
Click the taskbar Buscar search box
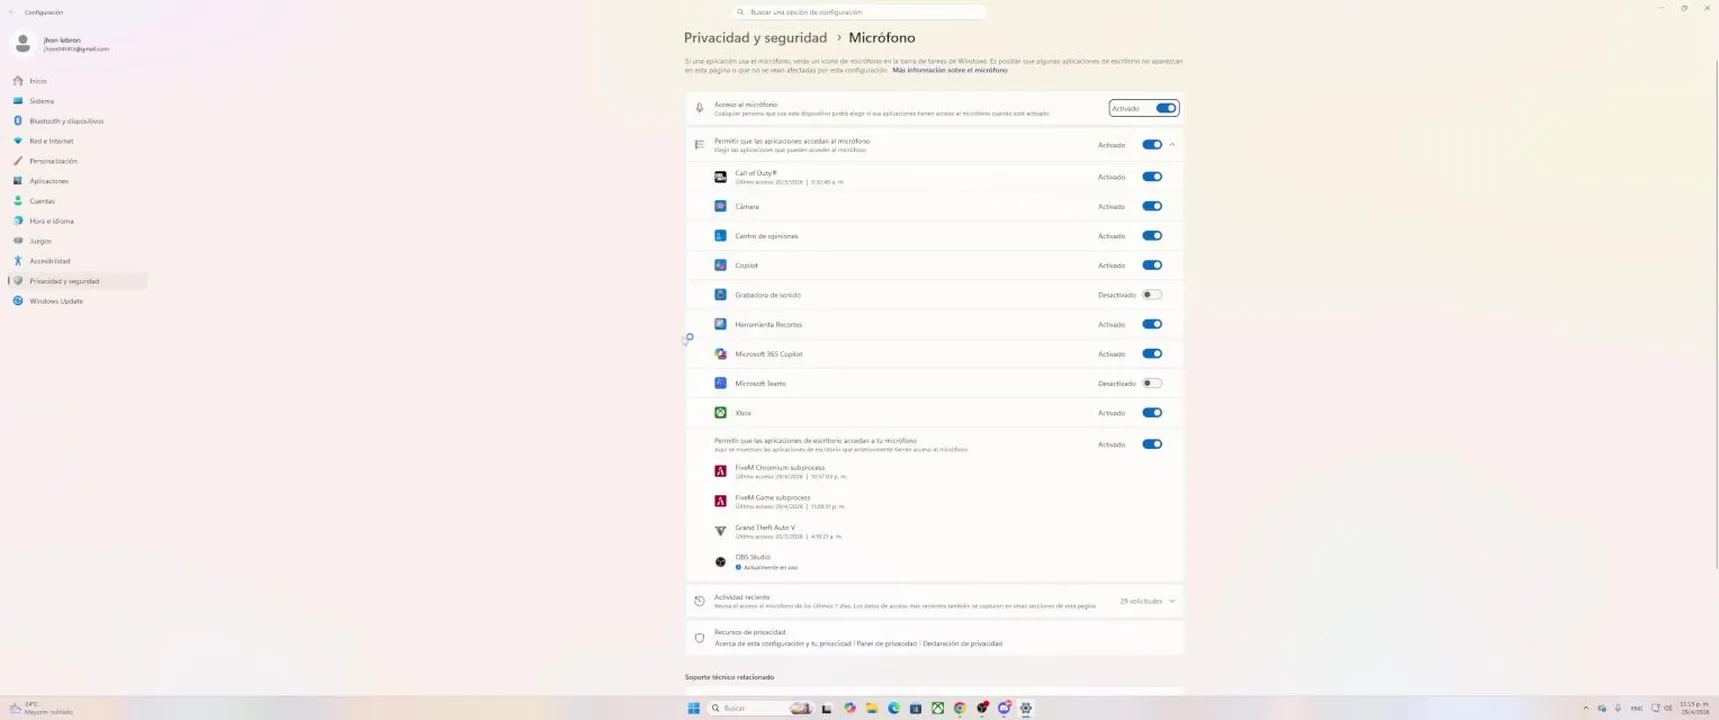click(760, 708)
